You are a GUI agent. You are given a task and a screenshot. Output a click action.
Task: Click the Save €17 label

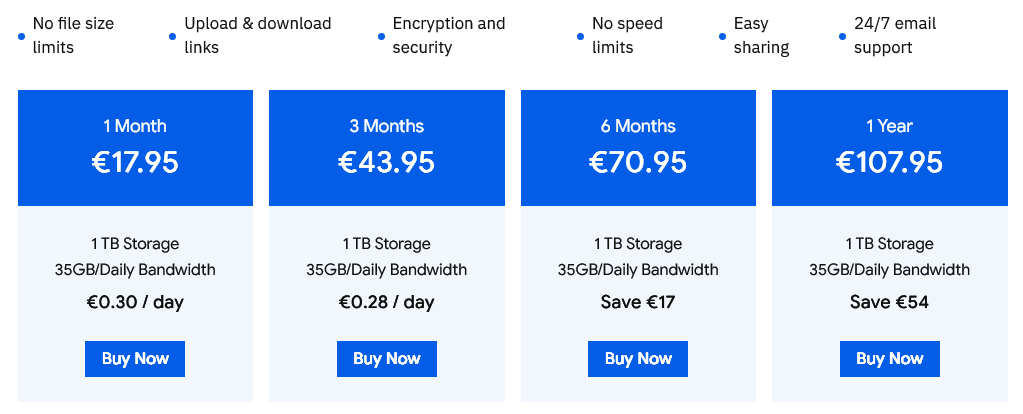tap(638, 301)
